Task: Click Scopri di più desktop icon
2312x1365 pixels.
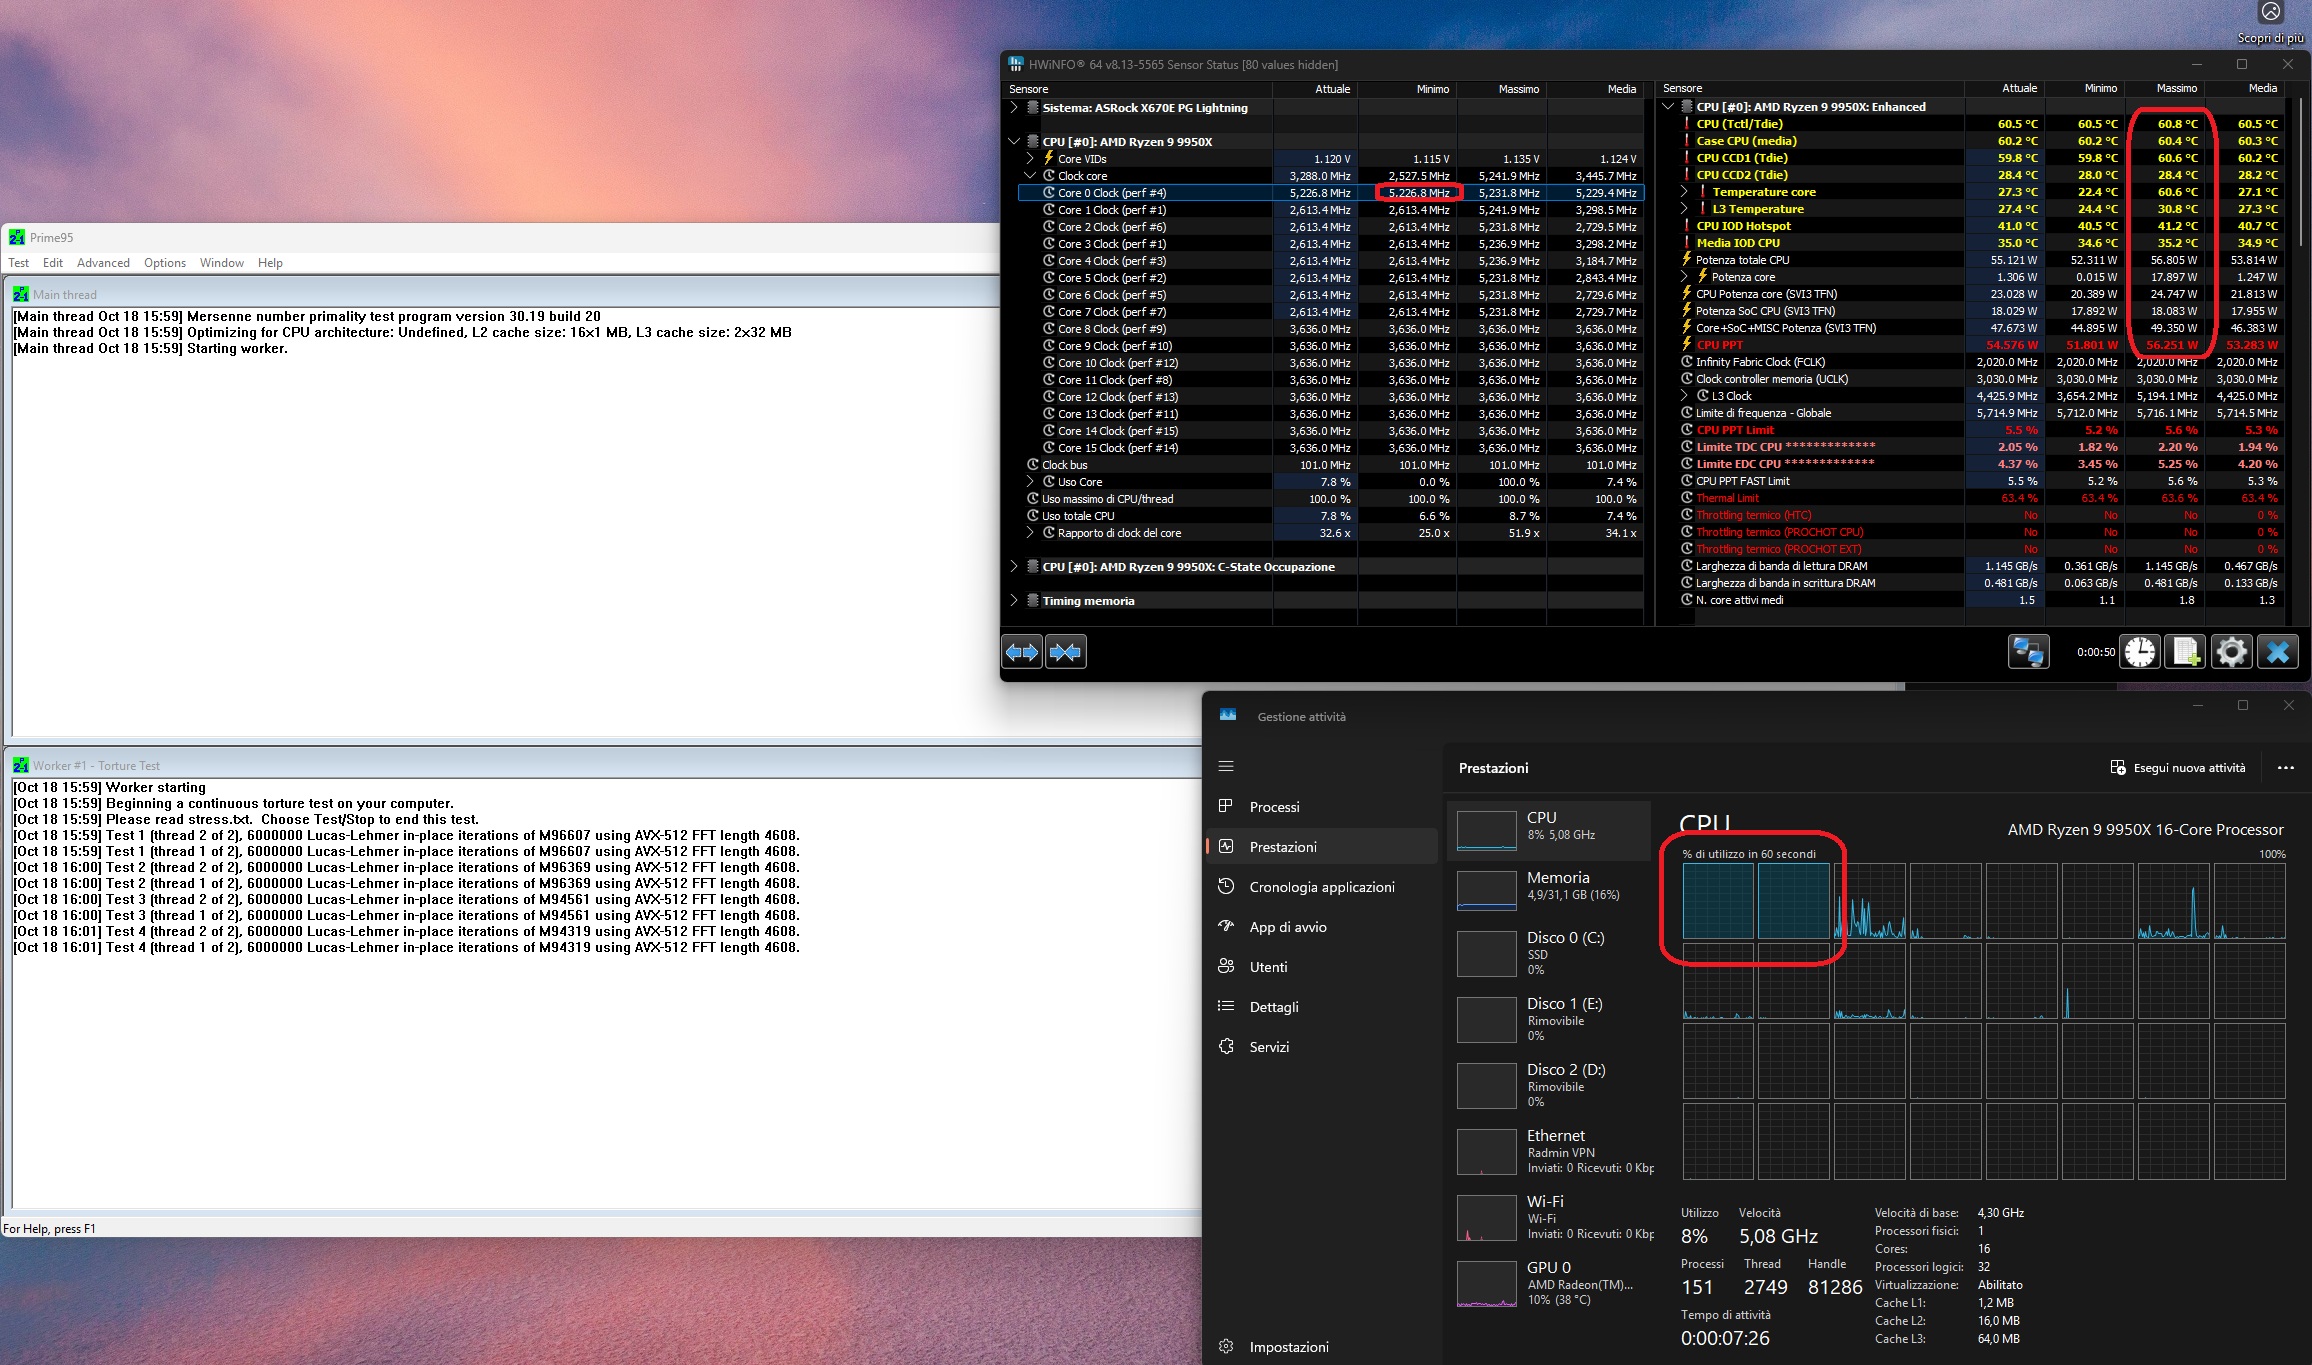Action: coord(2271,24)
